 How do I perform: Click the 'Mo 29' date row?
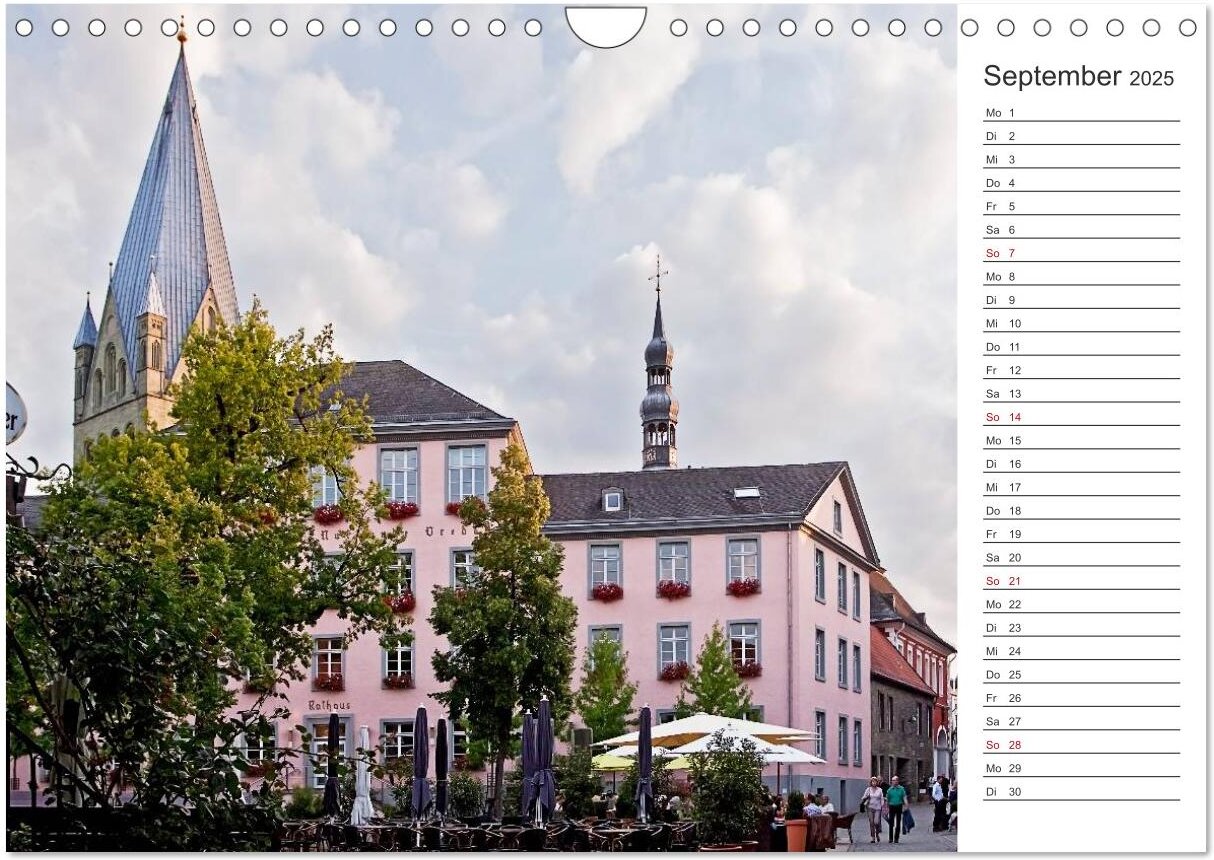tap(1081, 768)
